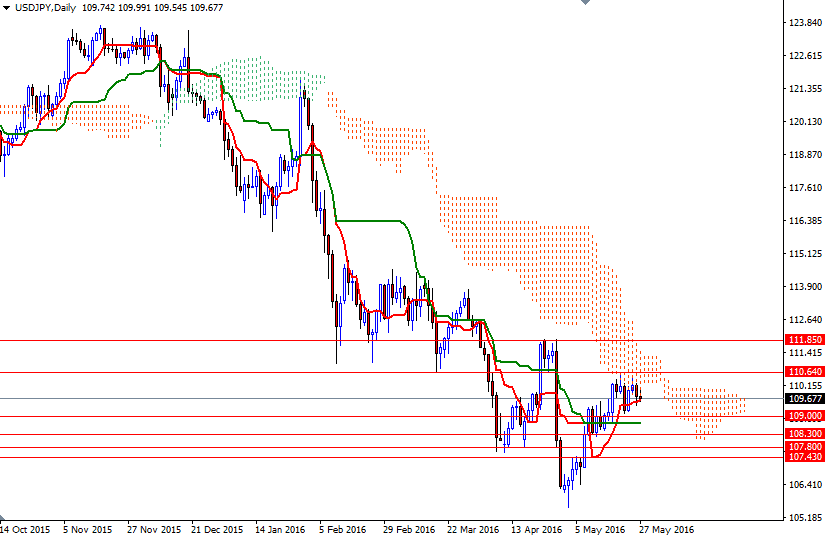Click the 105.185 price scale value

[x=805, y=518]
